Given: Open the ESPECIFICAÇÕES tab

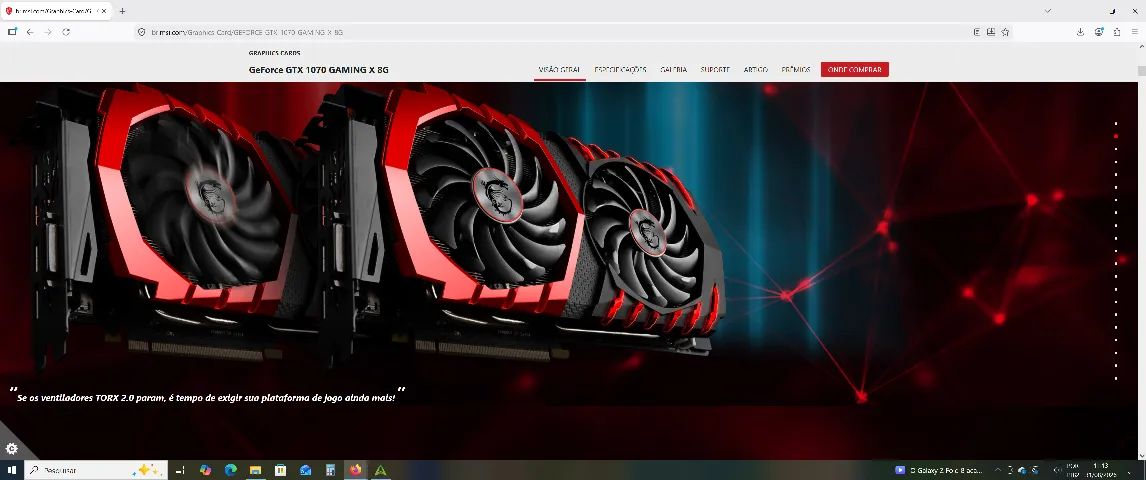Looking at the screenshot, I should (x=621, y=70).
